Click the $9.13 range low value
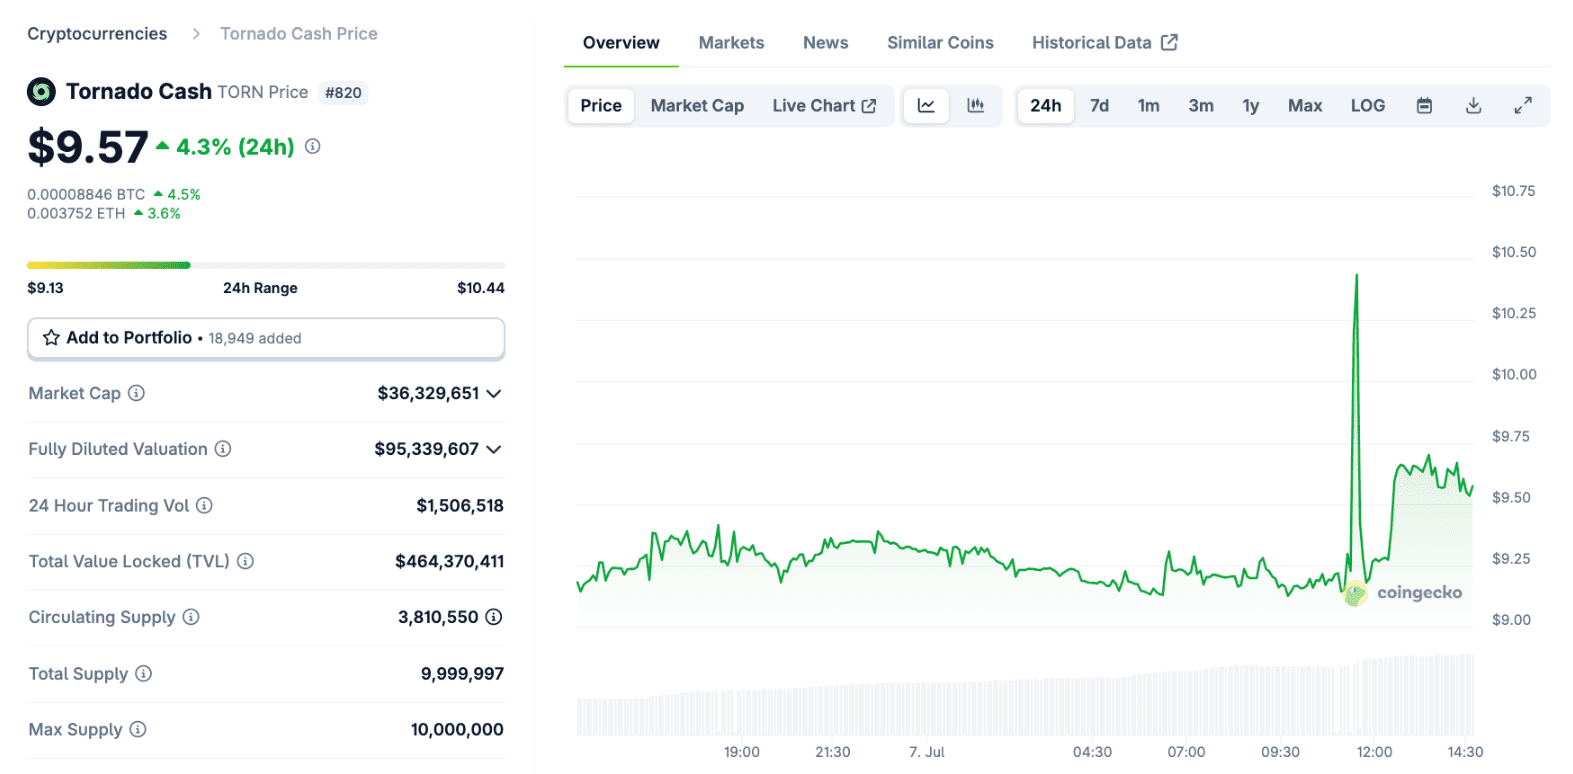 pos(45,288)
